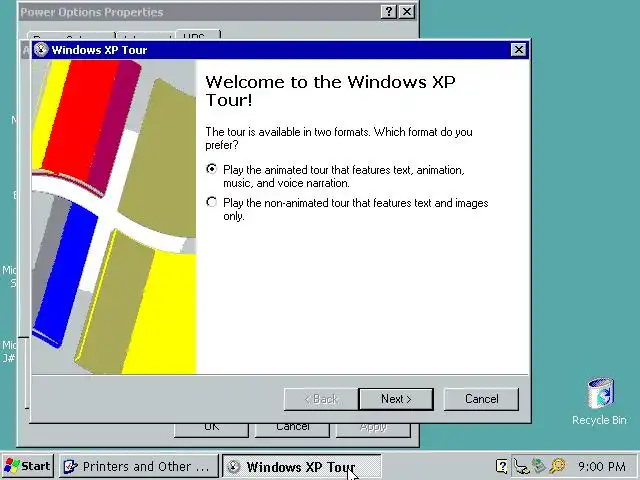The height and width of the screenshot is (480, 640).
Task: Close the Windows XP Tour dialog
Action: coord(518,50)
